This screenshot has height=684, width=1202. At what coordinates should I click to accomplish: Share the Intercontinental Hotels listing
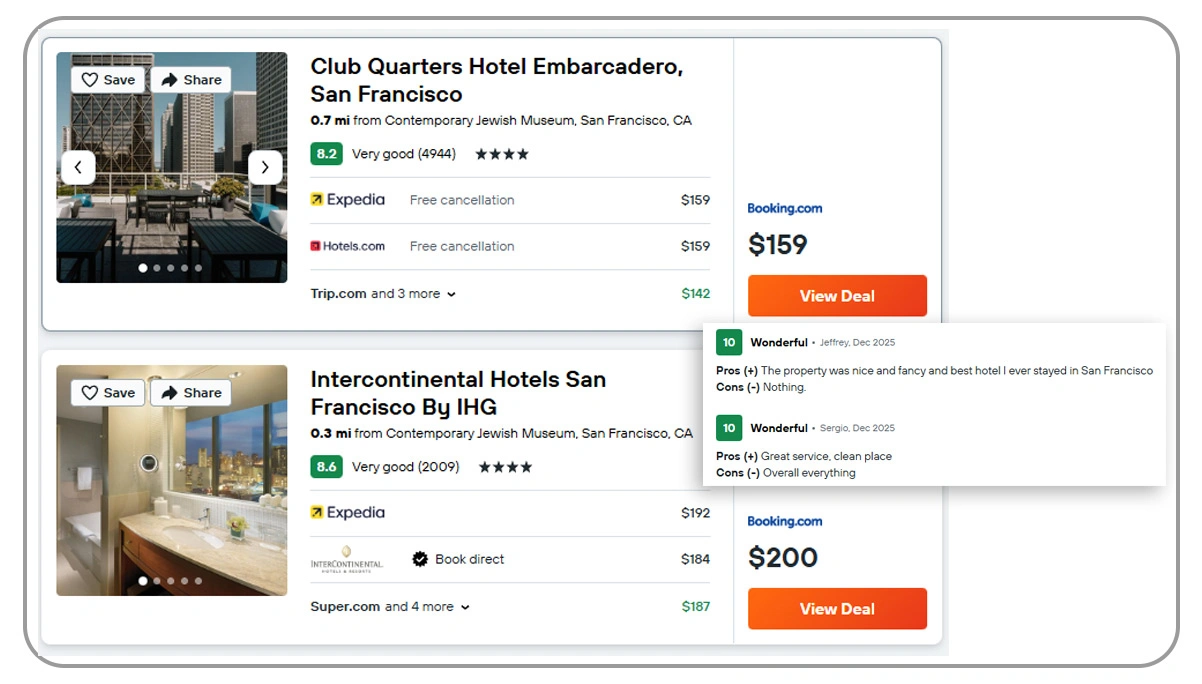click(191, 393)
